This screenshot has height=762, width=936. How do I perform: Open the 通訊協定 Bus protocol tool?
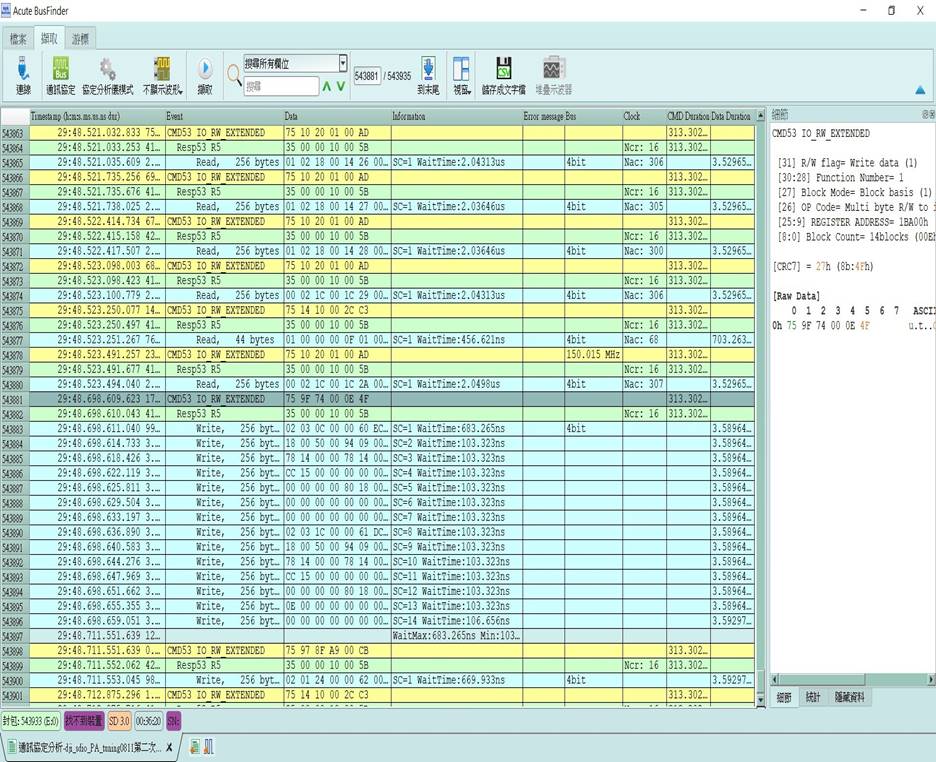pyautogui.click(x=60, y=69)
